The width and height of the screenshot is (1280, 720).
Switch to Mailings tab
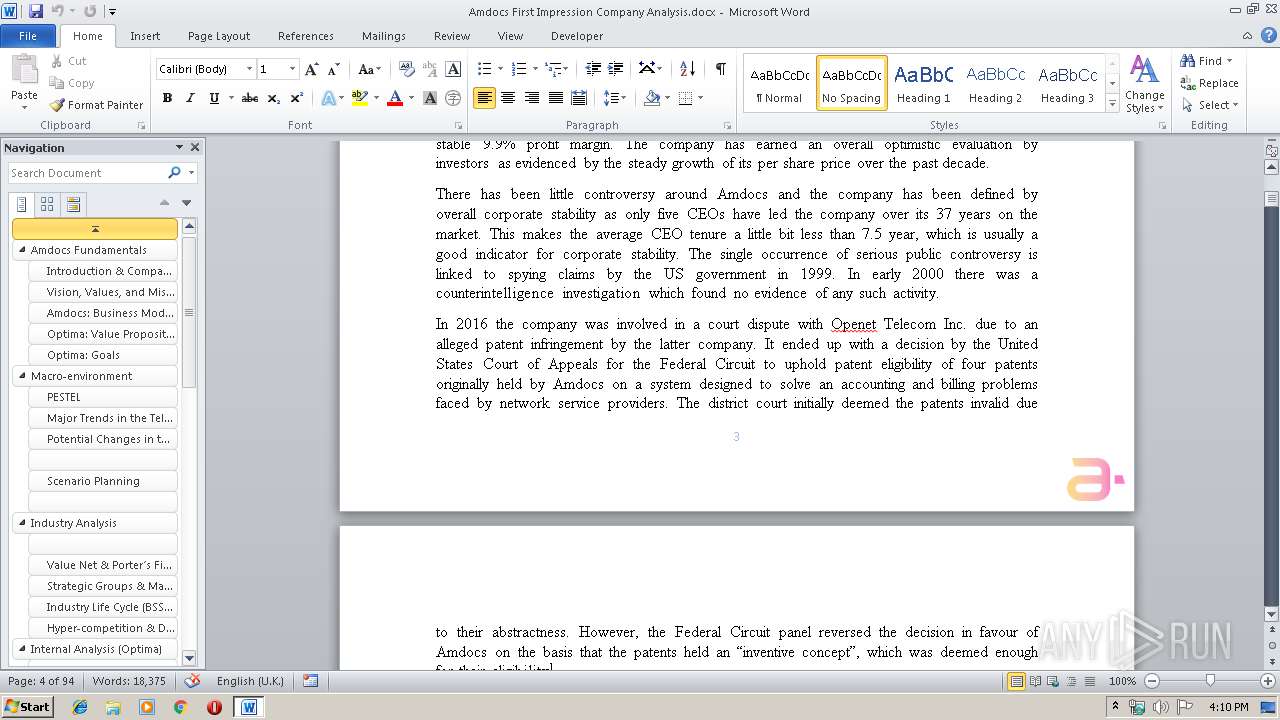pyautogui.click(x=384, y=36)
